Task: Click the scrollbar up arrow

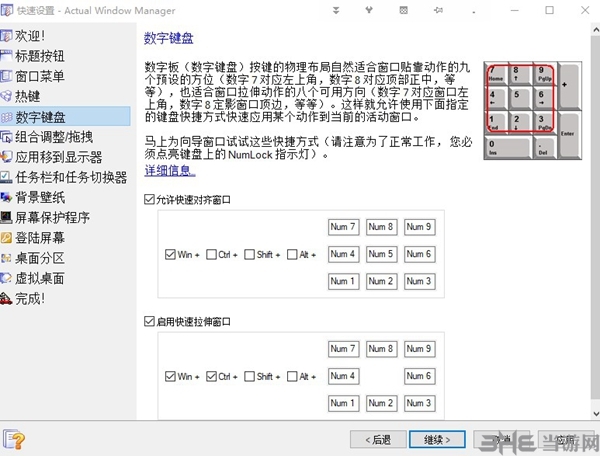Action: coord(595,29)
